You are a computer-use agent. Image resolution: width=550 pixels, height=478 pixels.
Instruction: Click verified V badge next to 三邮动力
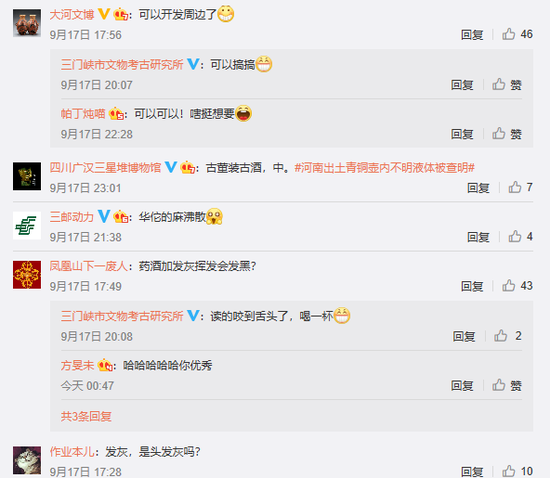[x=104, y=216]
